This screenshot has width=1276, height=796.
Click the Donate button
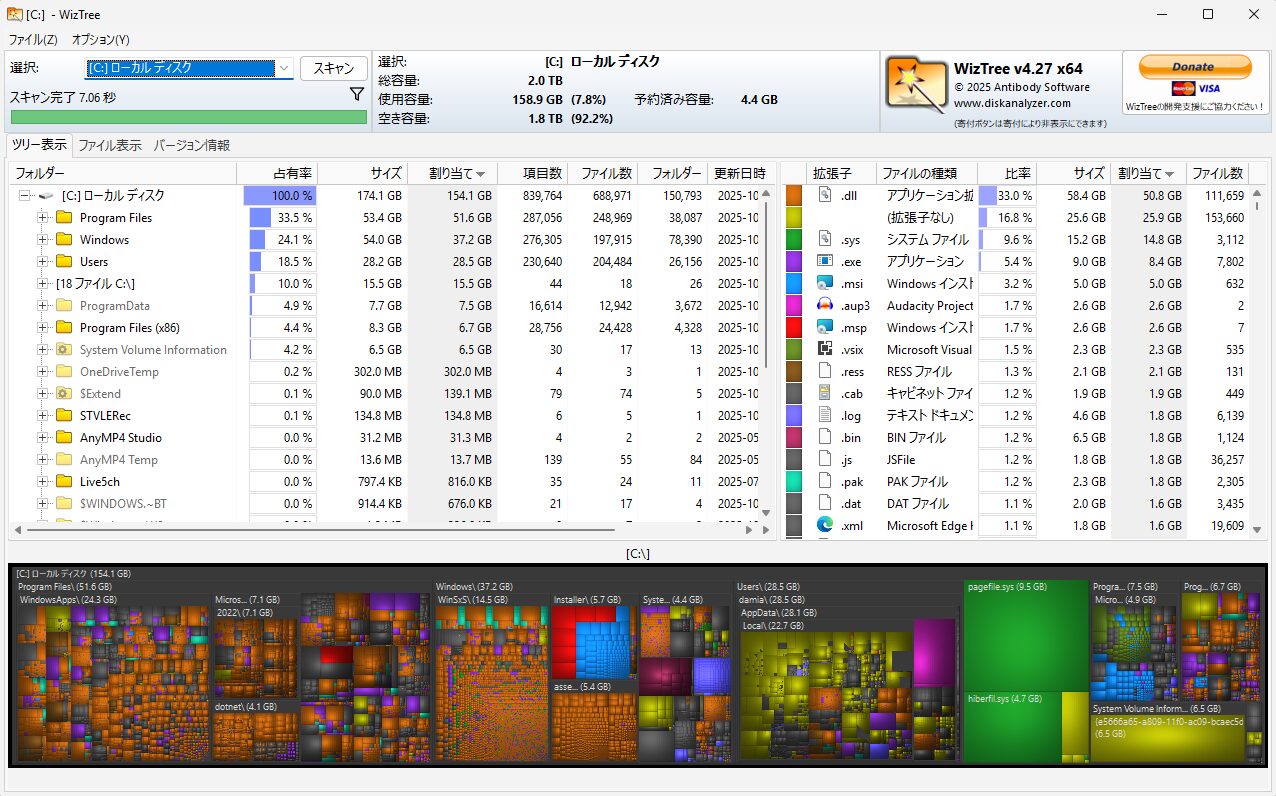(1194, 67)
